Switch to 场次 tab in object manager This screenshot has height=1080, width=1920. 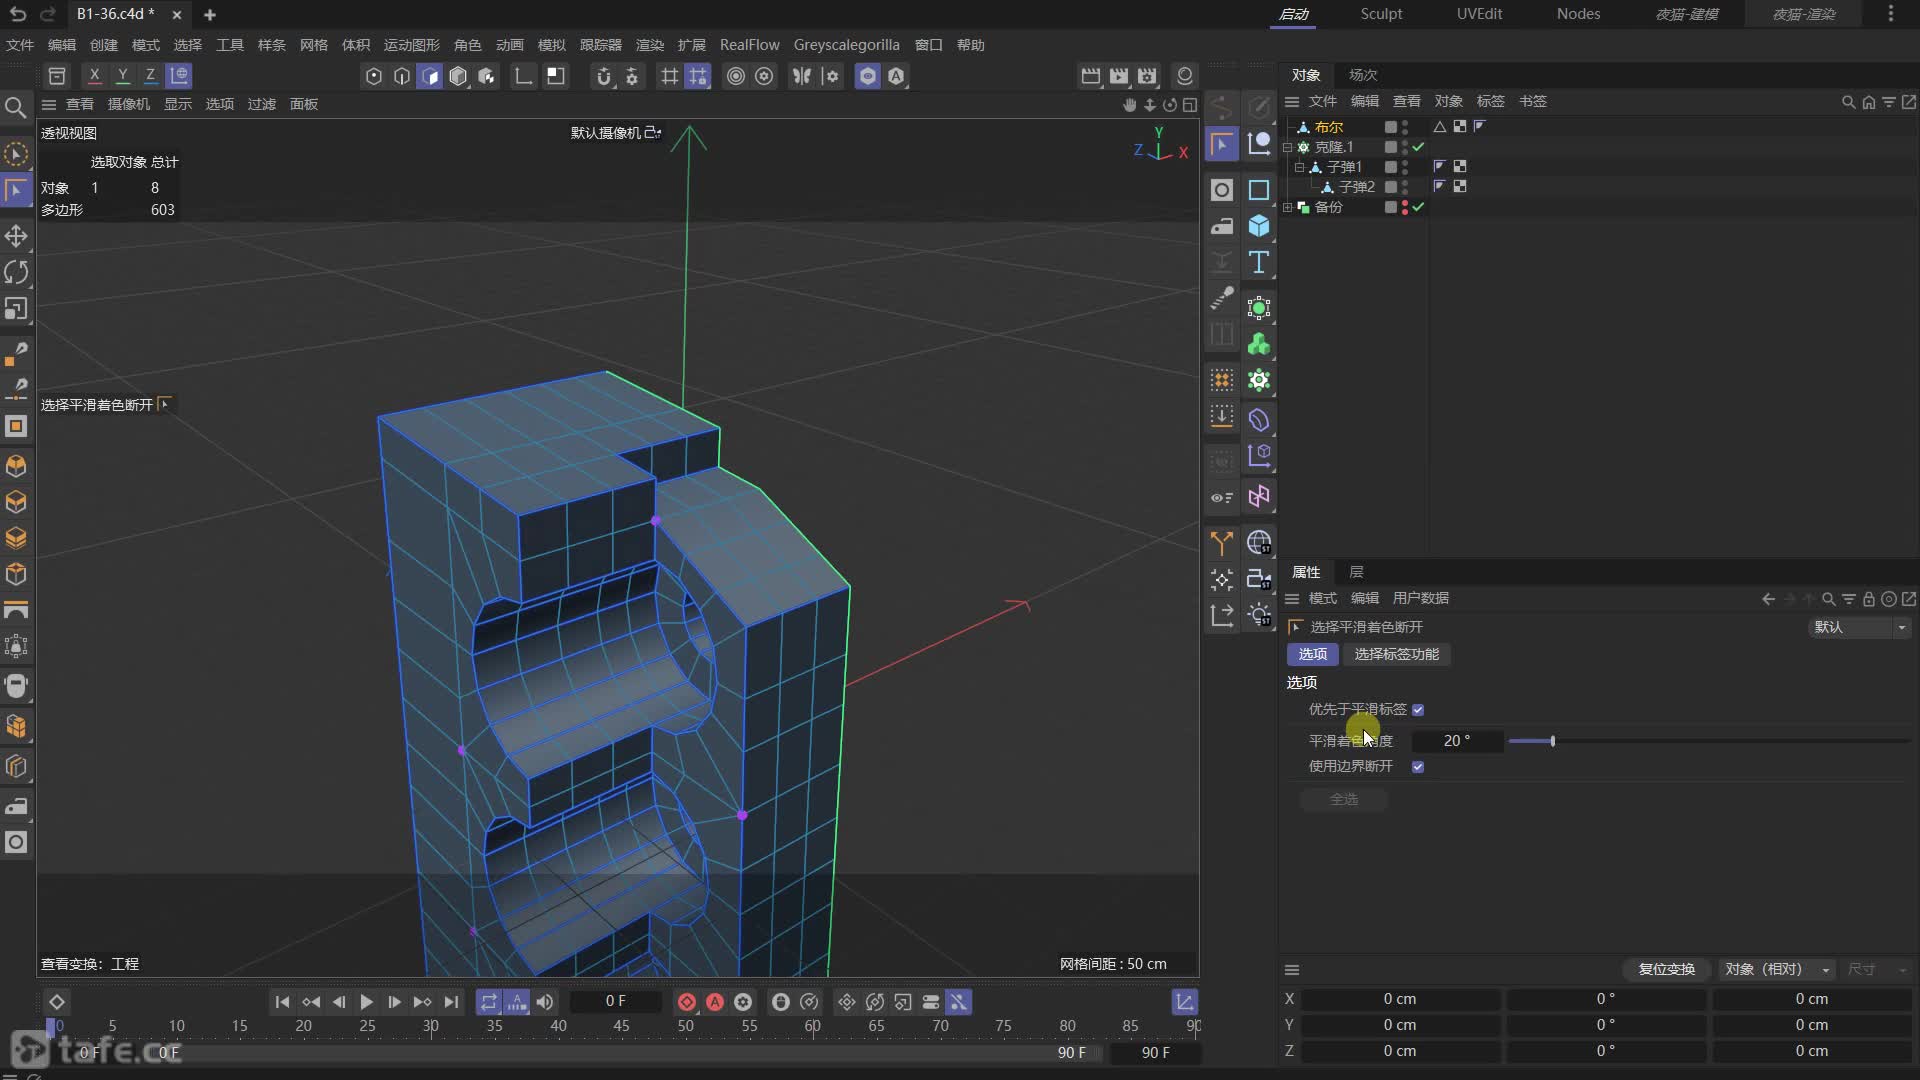coord(1363,75)
